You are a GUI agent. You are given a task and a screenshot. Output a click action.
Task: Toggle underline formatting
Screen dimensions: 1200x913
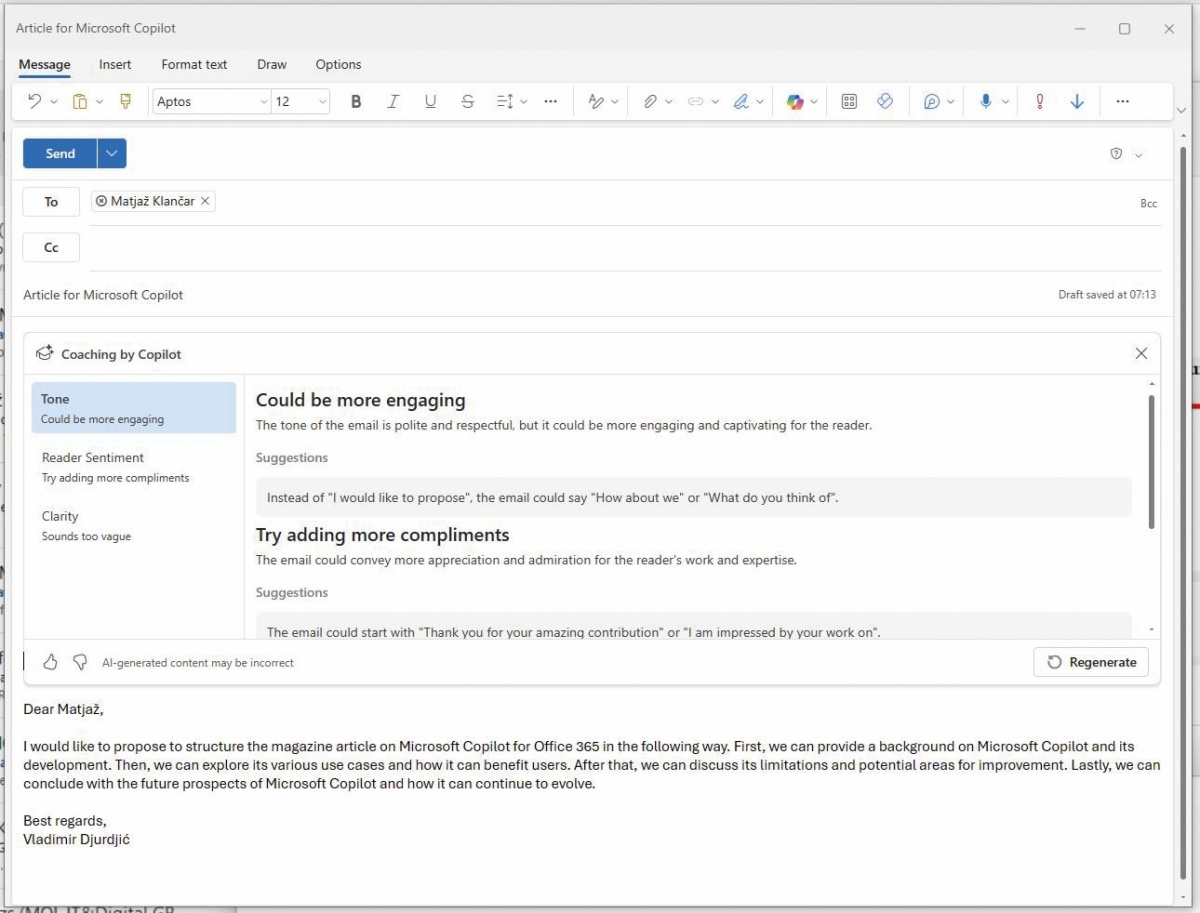click(x=430, y=101)
